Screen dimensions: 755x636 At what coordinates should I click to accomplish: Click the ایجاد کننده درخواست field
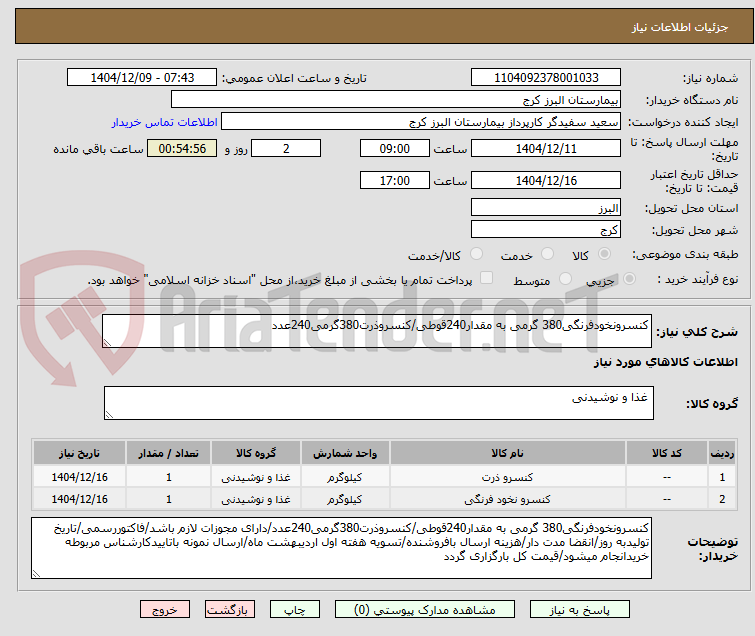click(x=421, y=122)
